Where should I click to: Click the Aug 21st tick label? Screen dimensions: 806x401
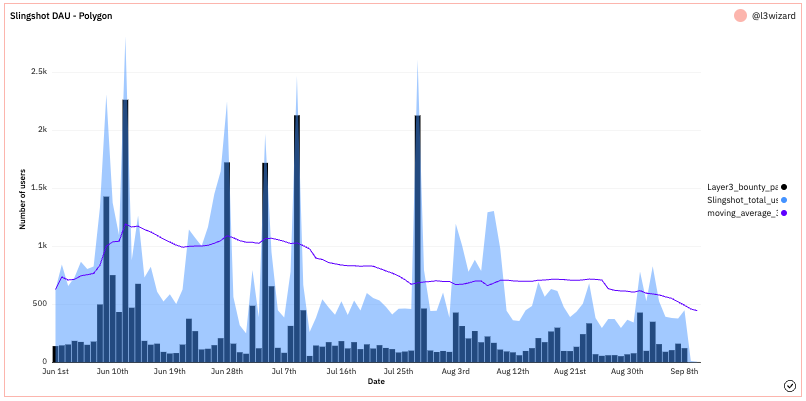point(569,371)
